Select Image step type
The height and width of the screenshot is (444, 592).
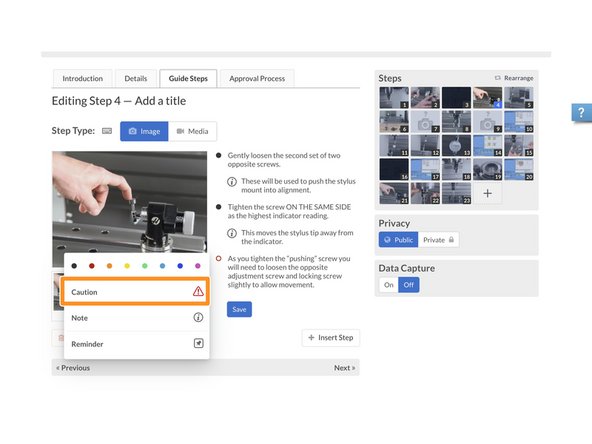pyautogui.click(x=144, y=131)
